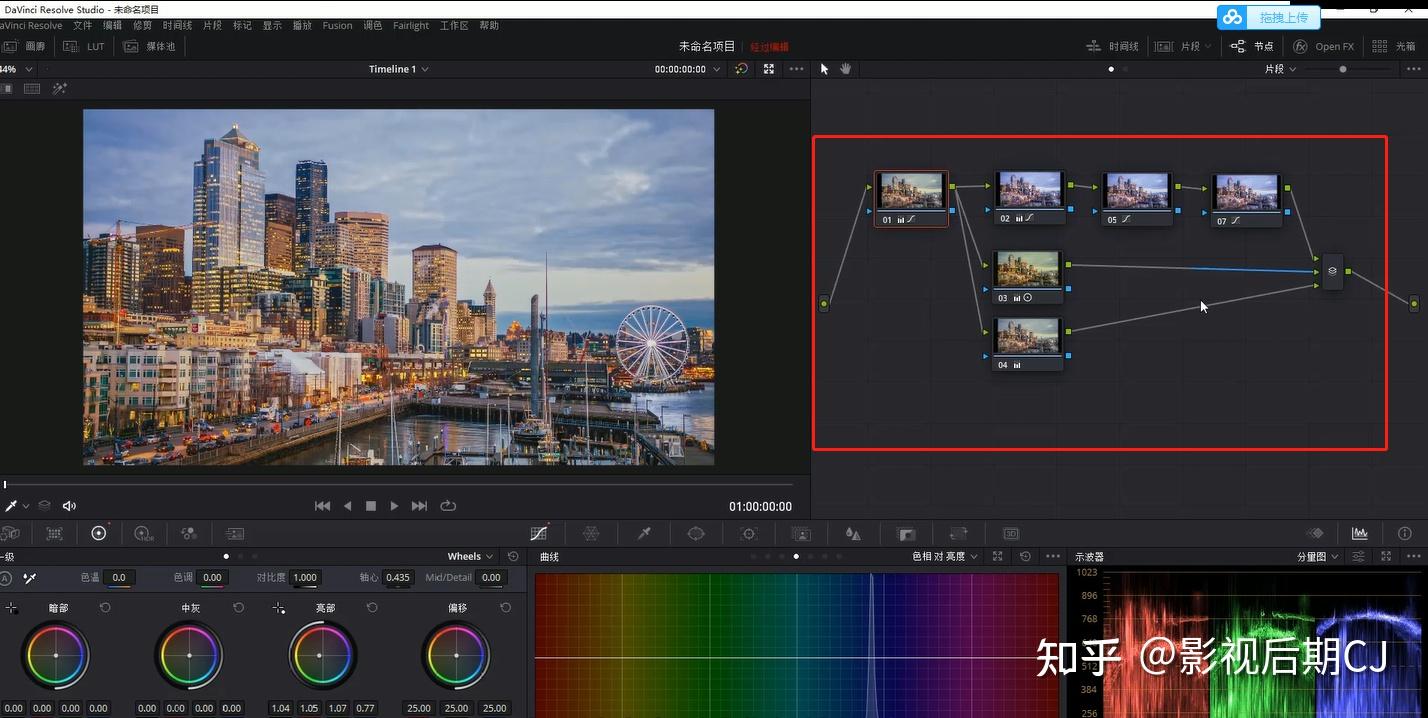Open the Fusion menu

(337, 25)
